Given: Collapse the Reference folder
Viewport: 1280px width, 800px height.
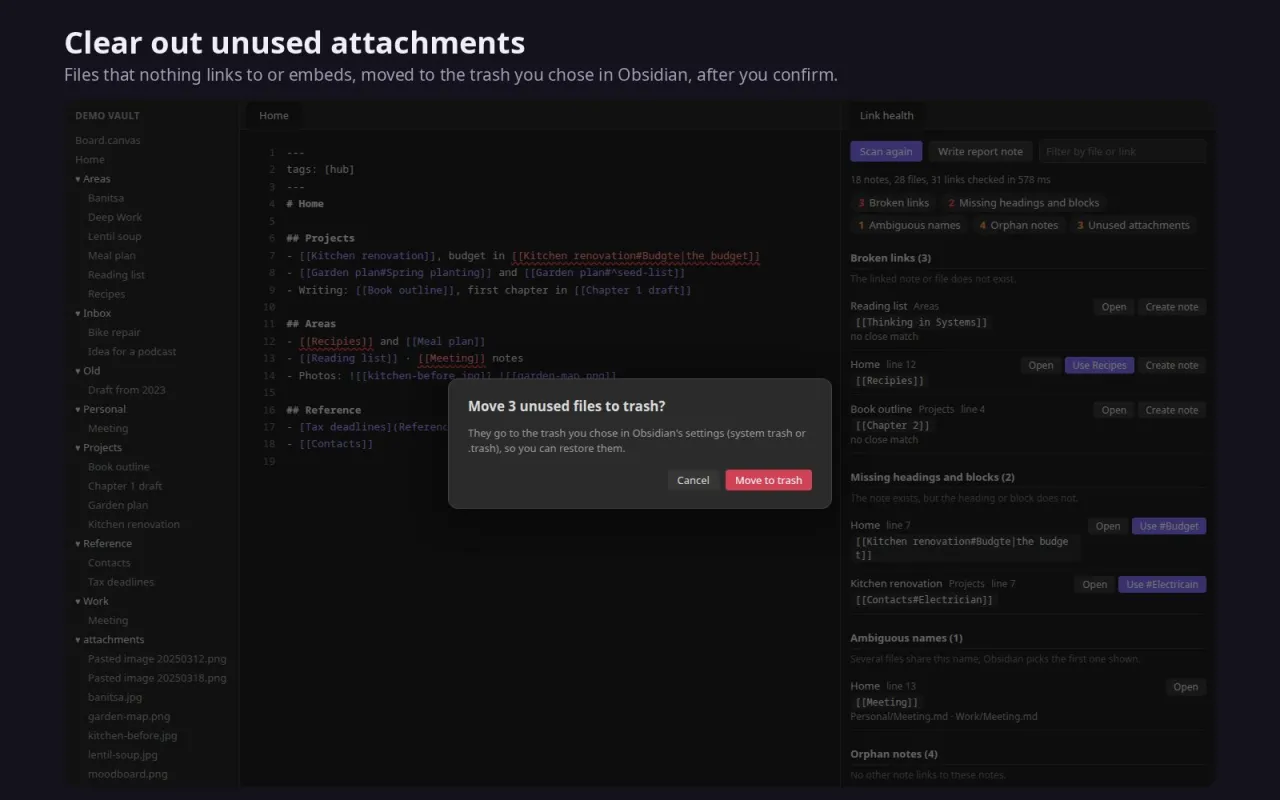Looking at the screenshot, I should tap(103, 544).
